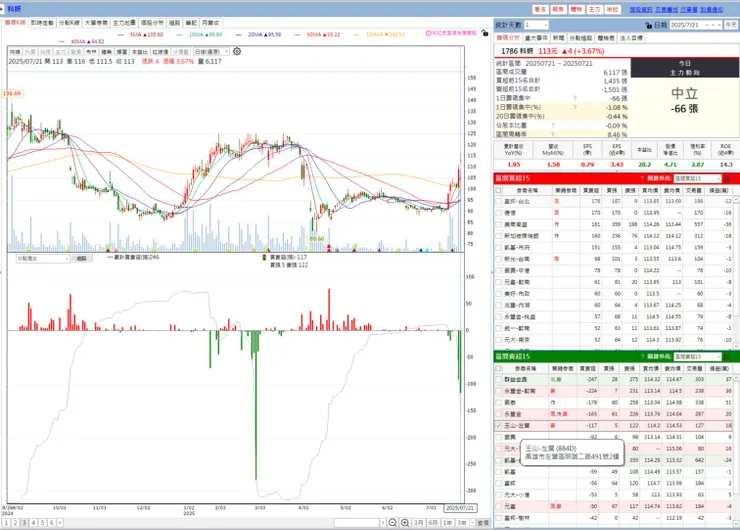Open the 法人目標 tab

click(631, 38)
